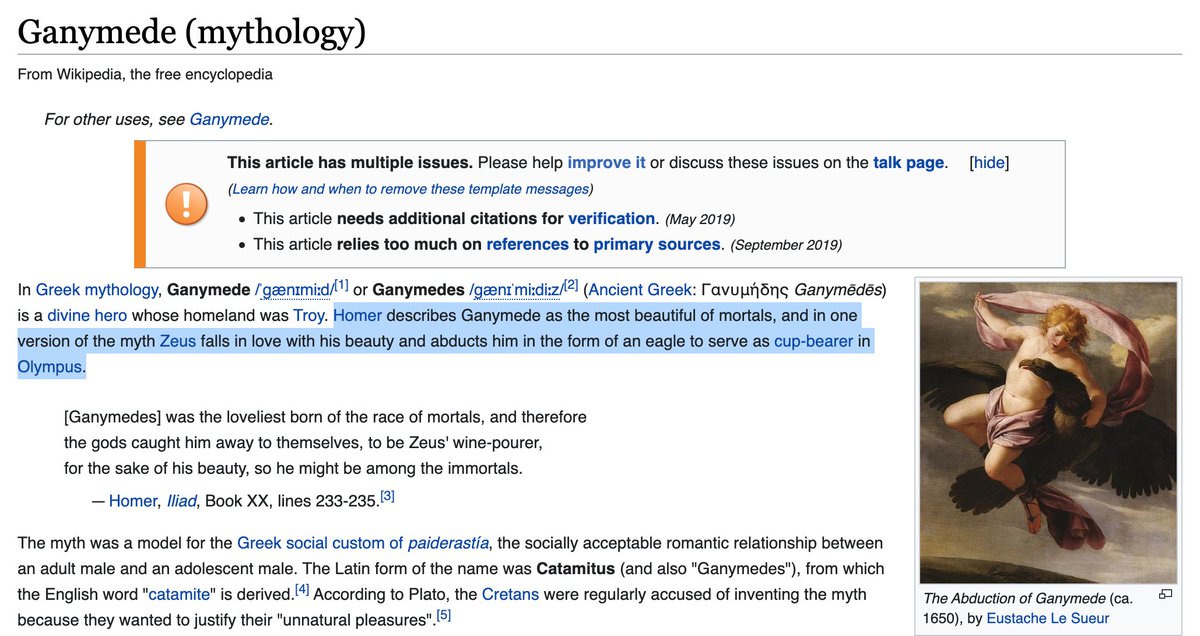Viewport: 1200px width, 636px height.
Task: Follow the 'Troy' link
Action: coord(309,315)
